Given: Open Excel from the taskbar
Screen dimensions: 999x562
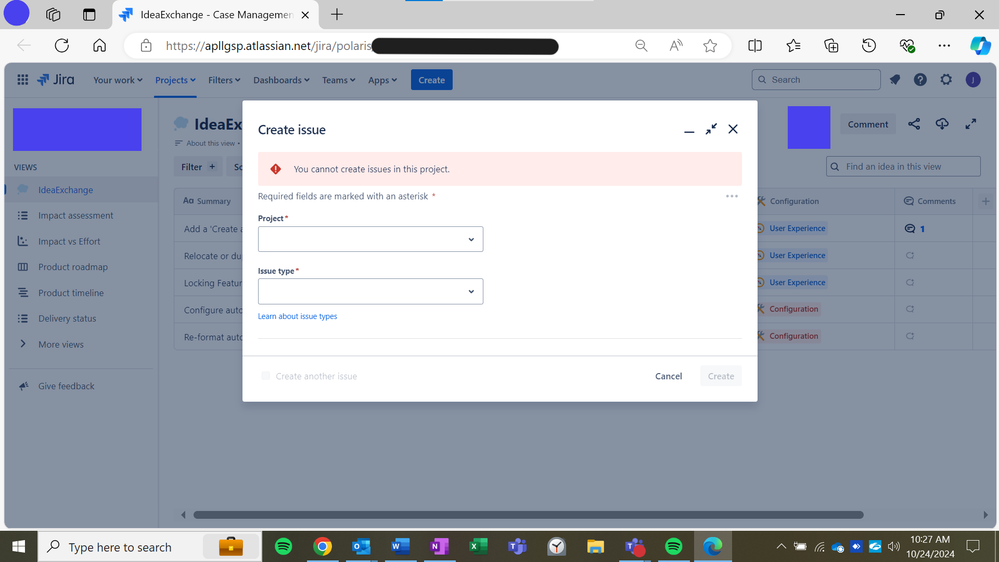Looking at the screenshot, I should click(478, 547).
